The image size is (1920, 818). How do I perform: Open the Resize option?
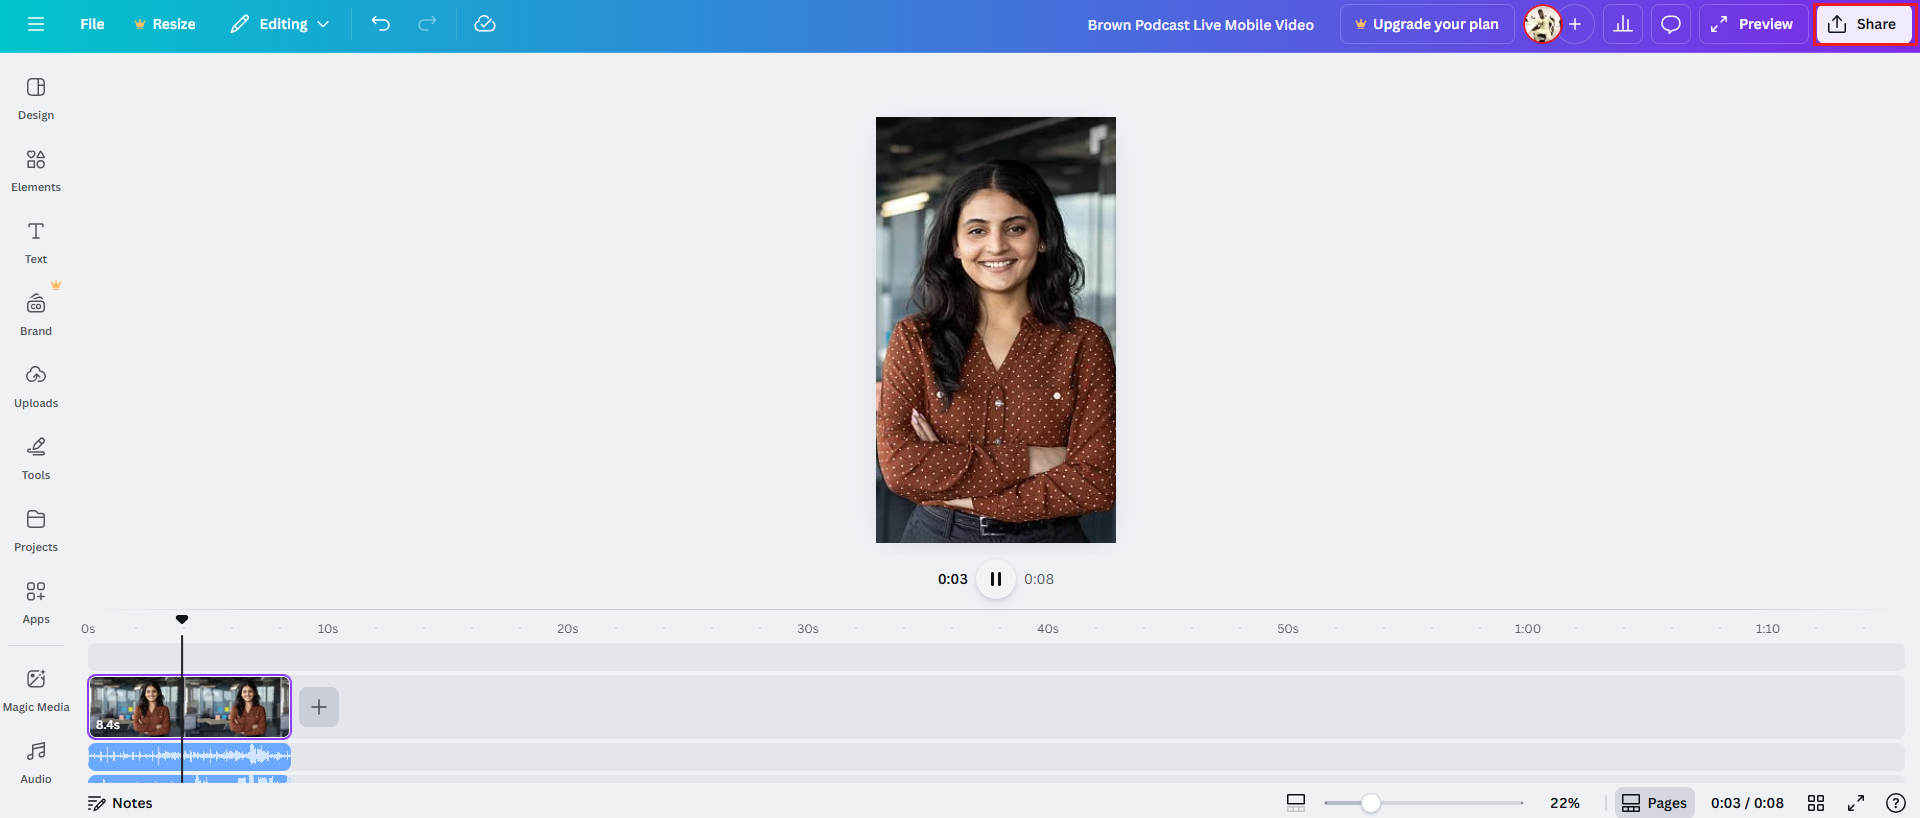tap(165, 24)
